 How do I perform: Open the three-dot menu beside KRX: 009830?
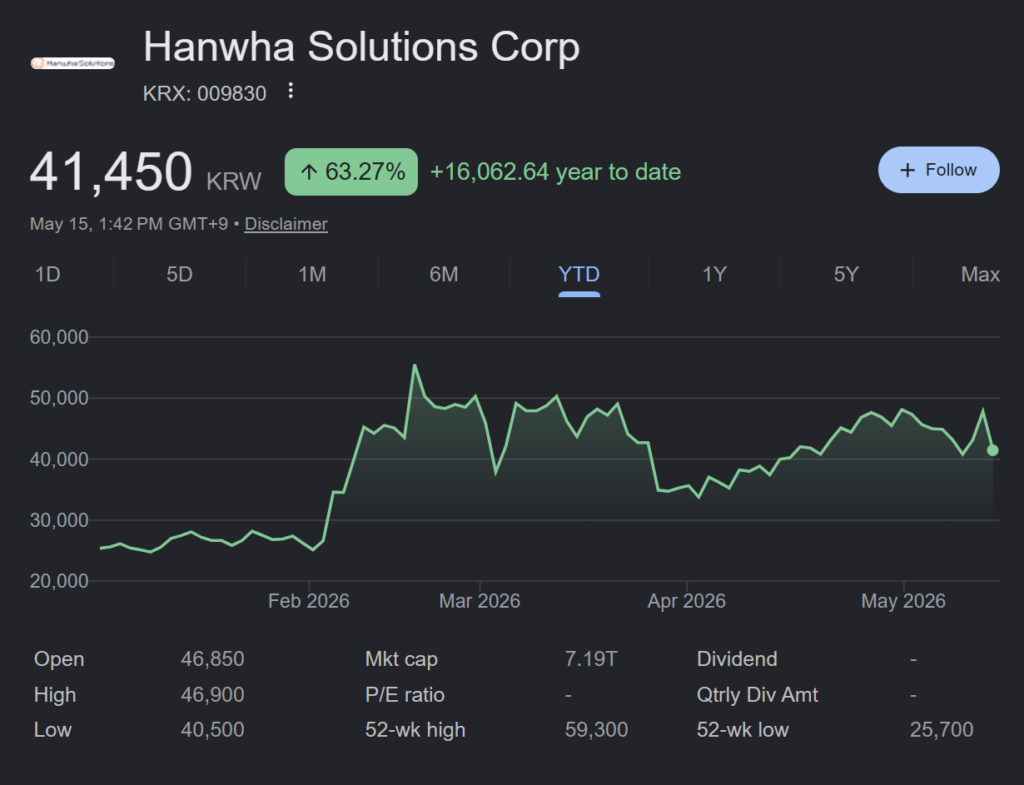coord(291,91)
